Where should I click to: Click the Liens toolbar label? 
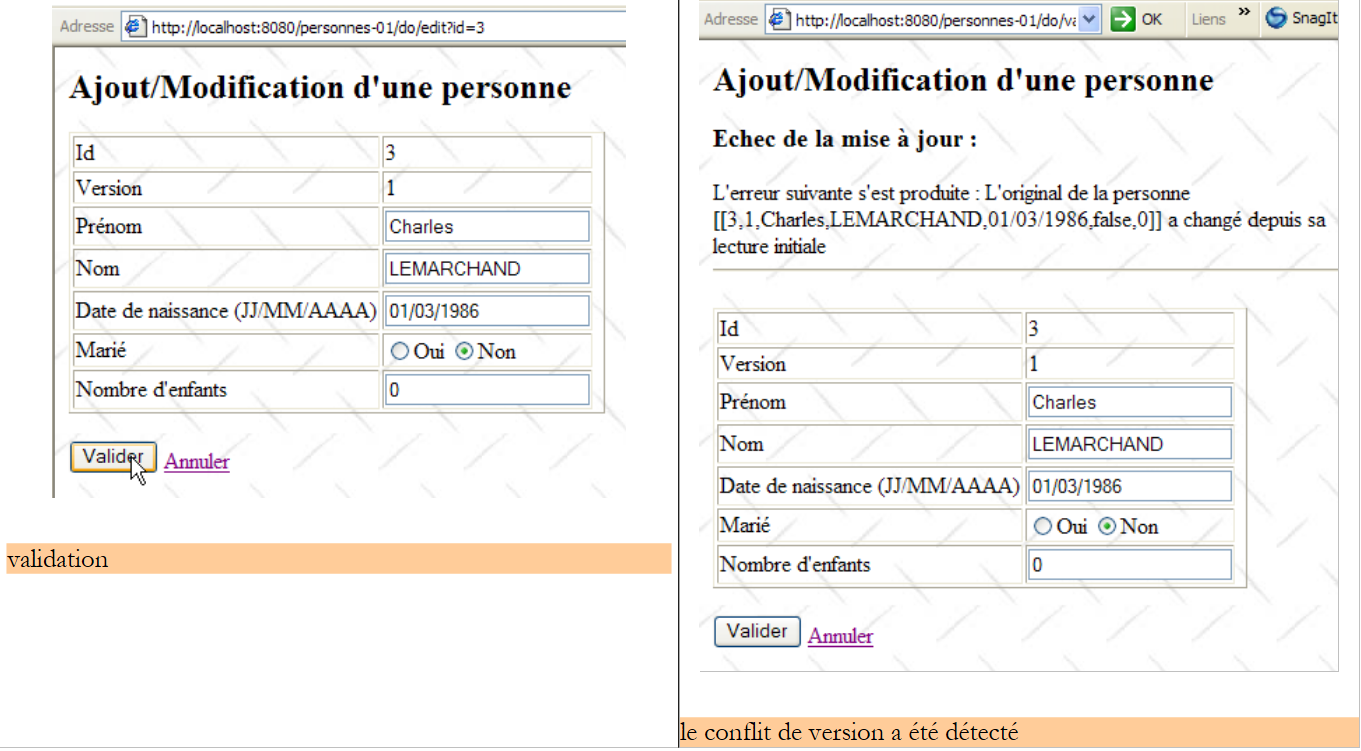tap(1208, 20)
